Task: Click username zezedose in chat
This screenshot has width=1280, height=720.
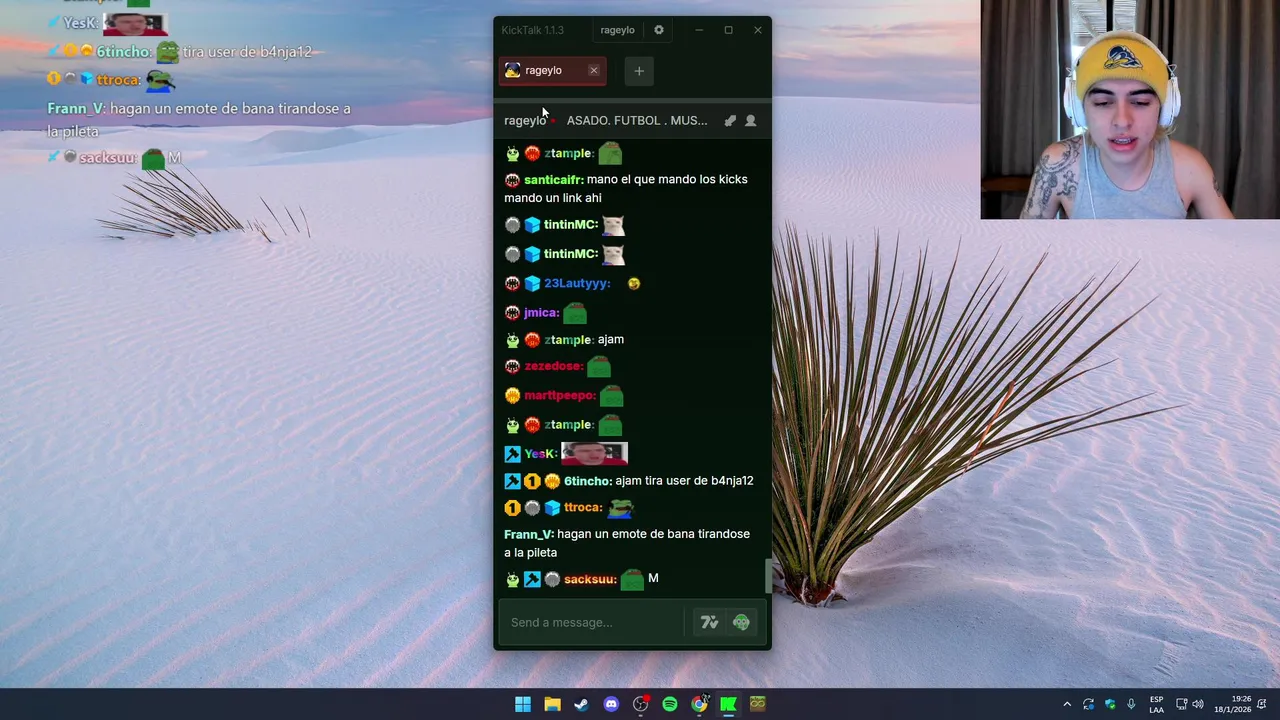Action: [554, 366]
